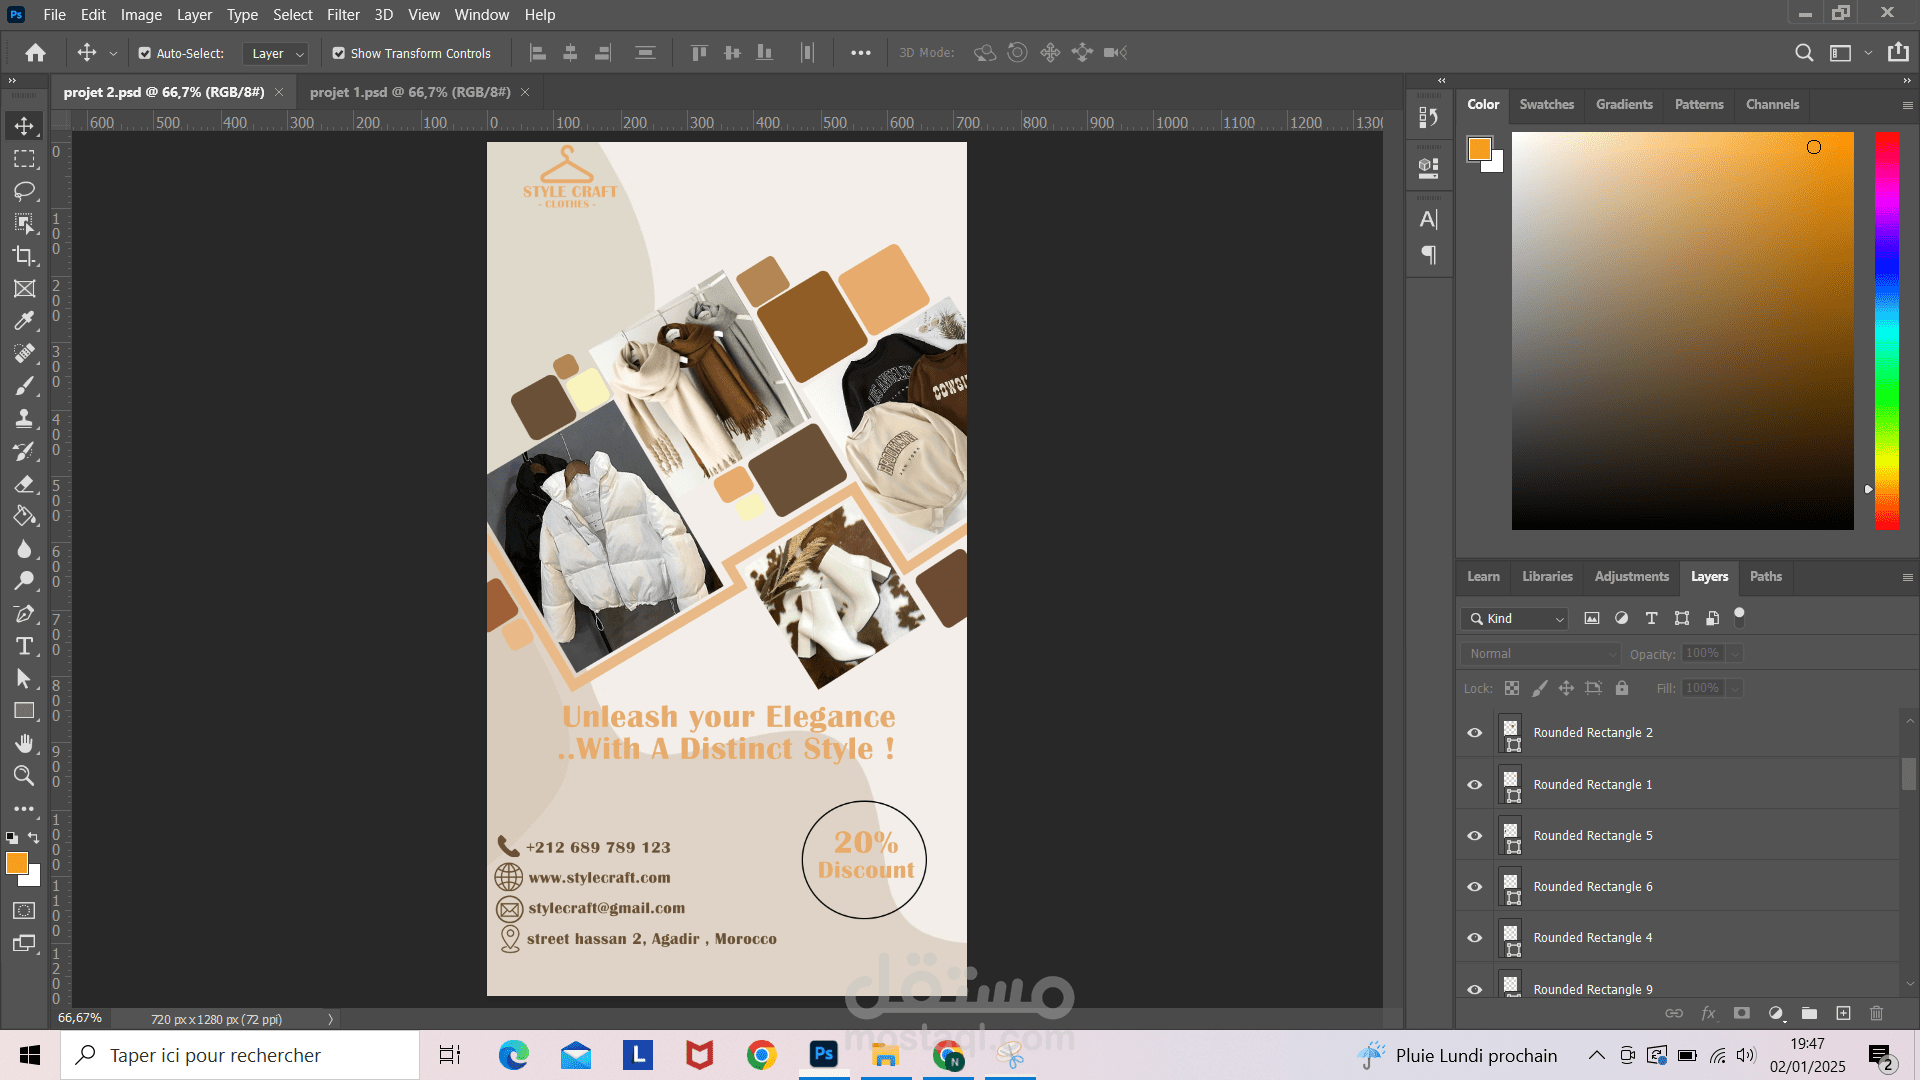
Task: Pick the Eyedropper tool
Action: pos(24,321)
